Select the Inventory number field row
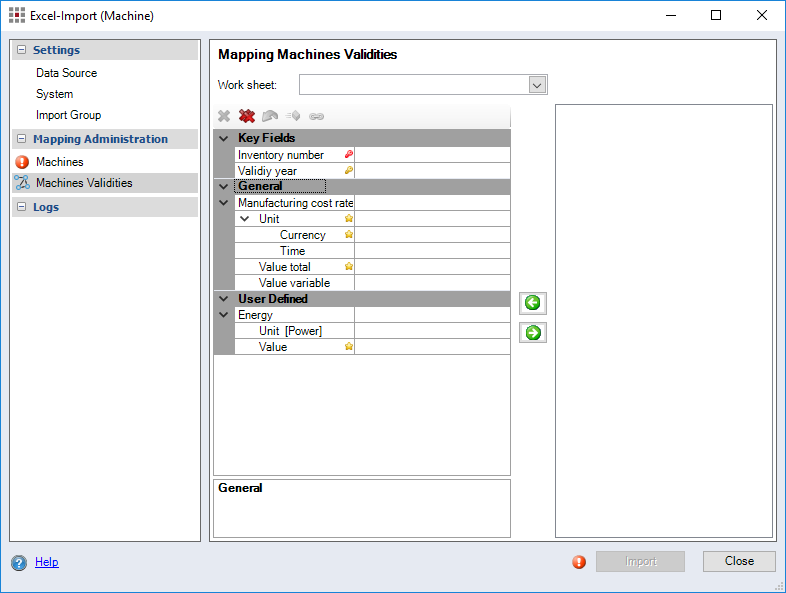 281,155
